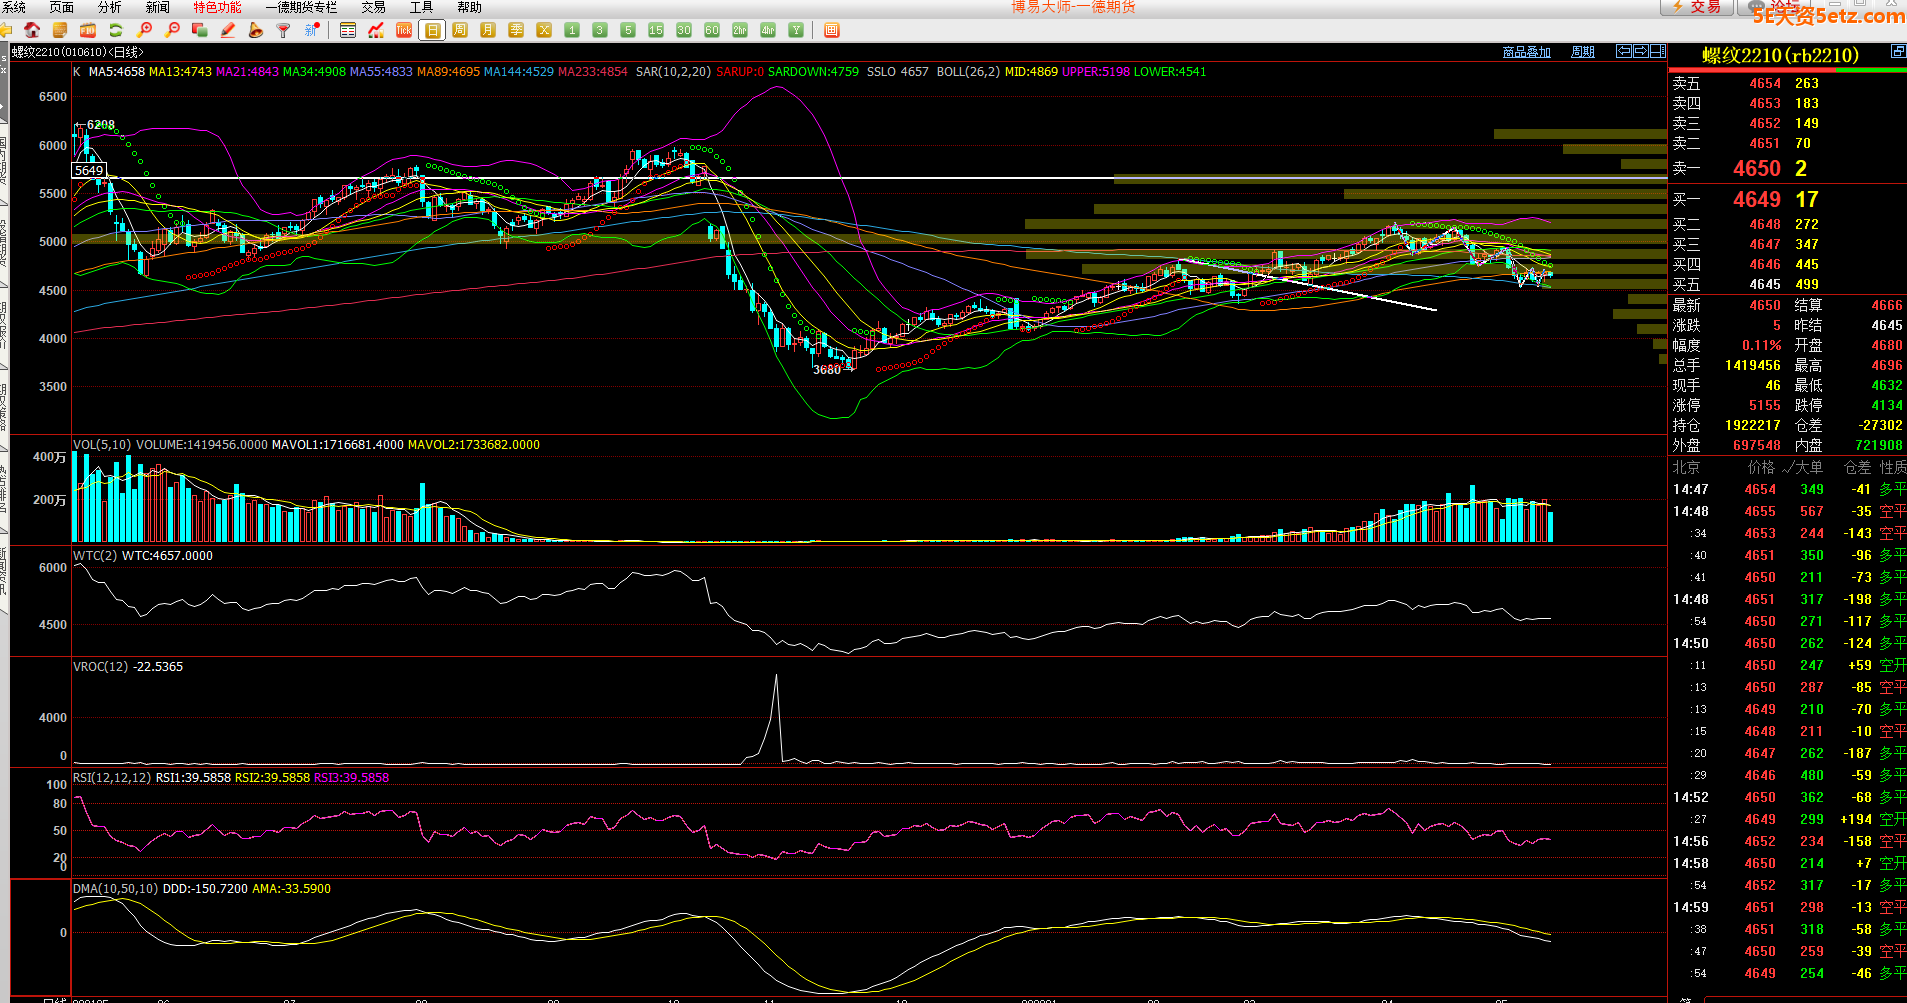This screenshot has height=1003, width=1907.
Task: Zoom in with magnifier plus icon
Action: pos(145,30)
